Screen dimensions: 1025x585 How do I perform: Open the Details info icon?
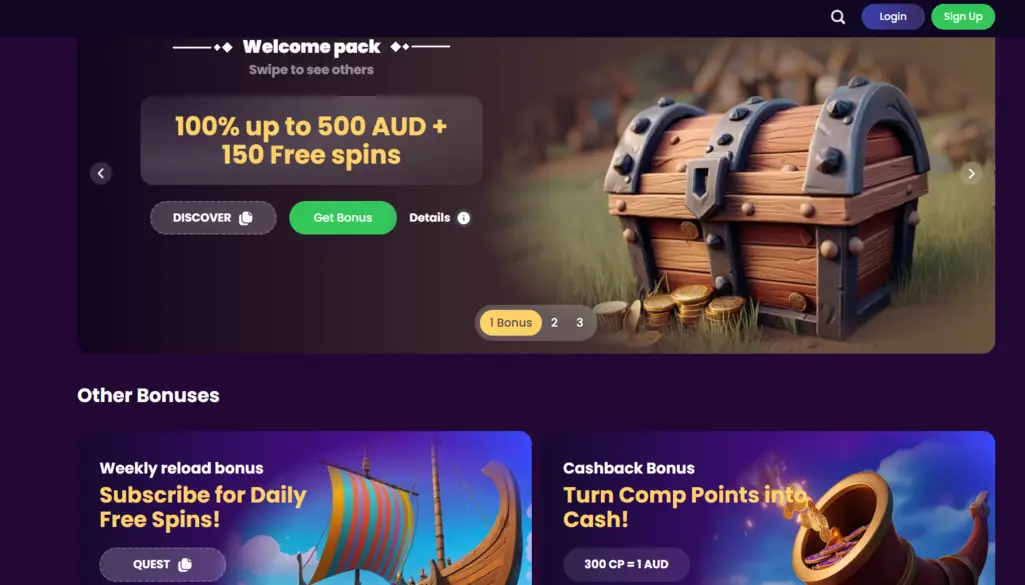(463, 218)
